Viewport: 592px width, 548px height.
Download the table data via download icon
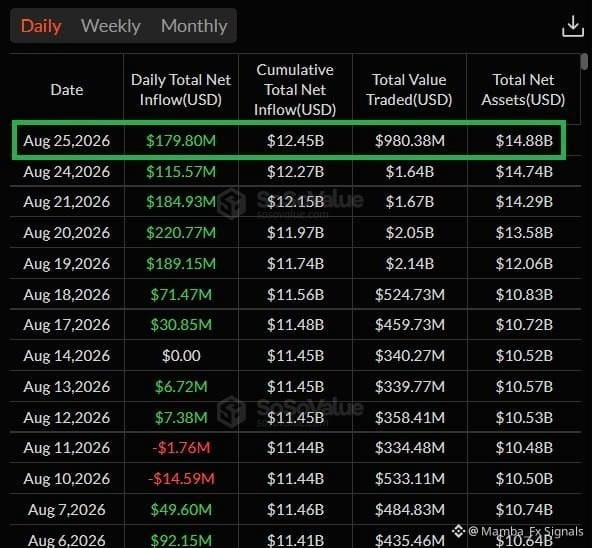[x=573, y=26]
